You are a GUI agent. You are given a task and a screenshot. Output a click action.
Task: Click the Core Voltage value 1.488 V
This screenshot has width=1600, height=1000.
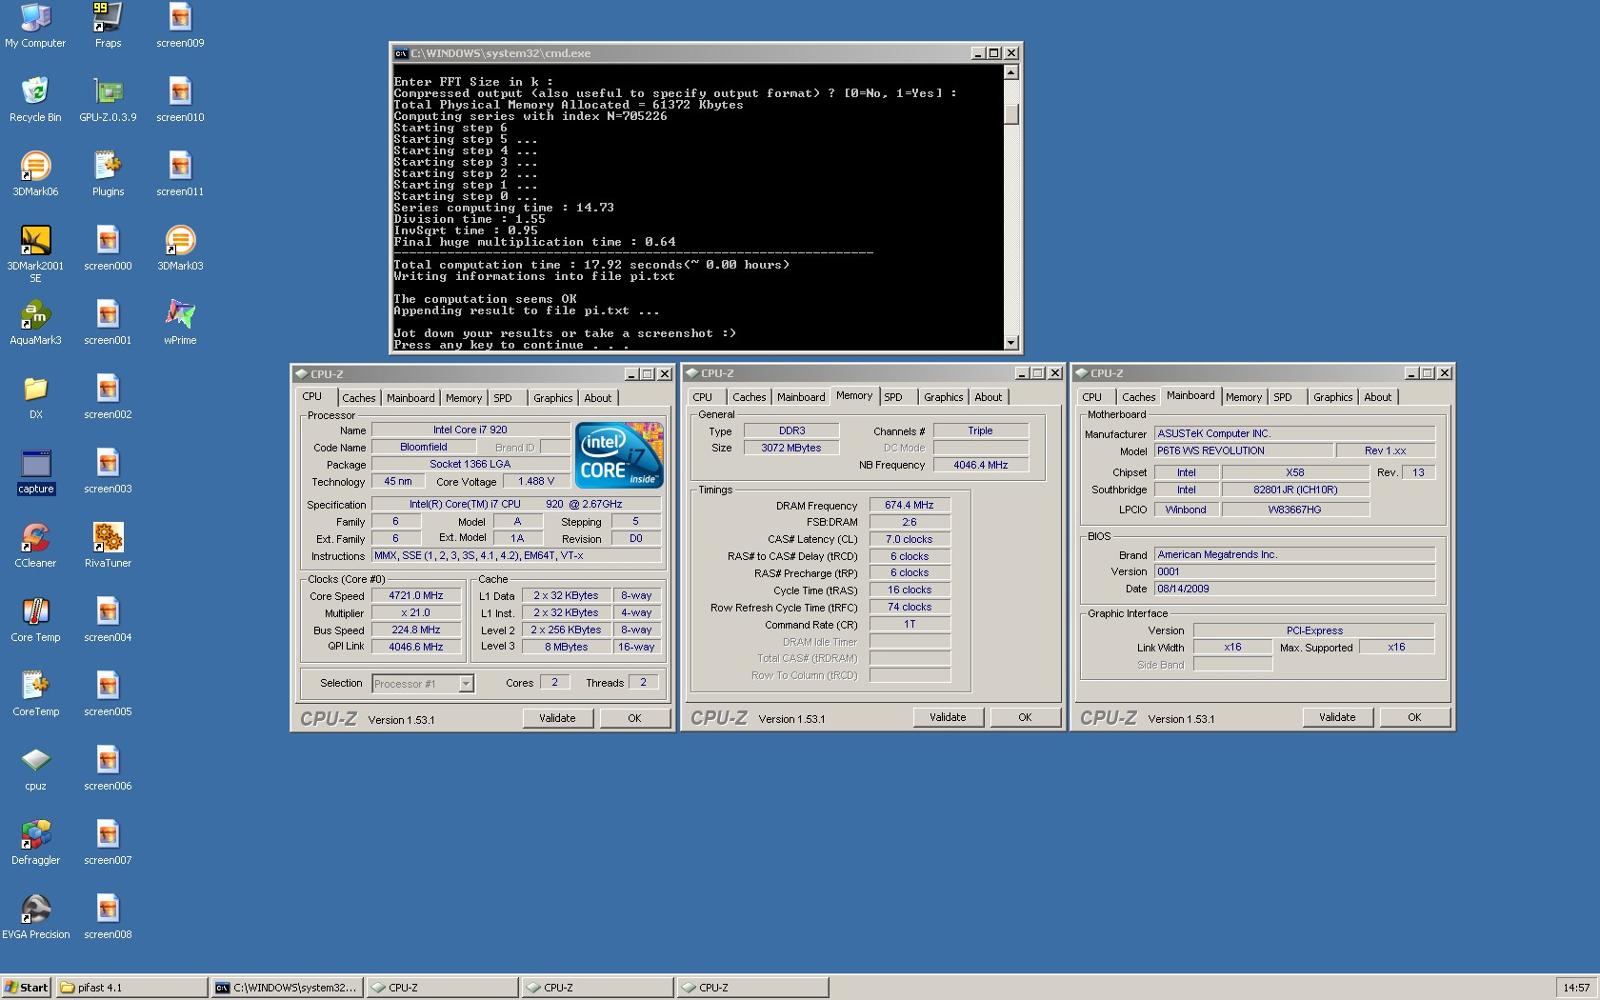[x=535, y=481]
